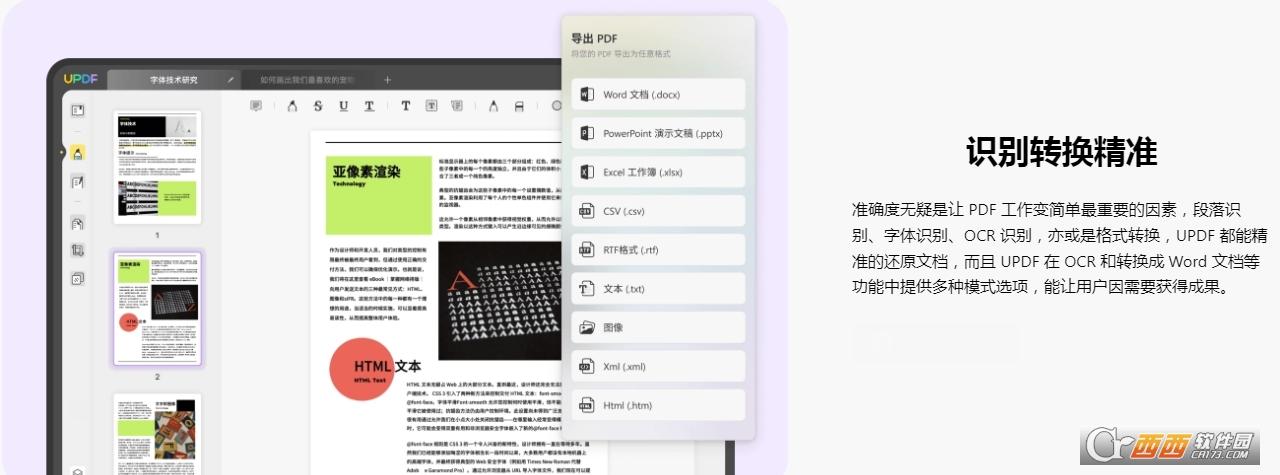Add a new tab with the plus icon
This screenshot has height=475, width=1280.
(387, 80)
